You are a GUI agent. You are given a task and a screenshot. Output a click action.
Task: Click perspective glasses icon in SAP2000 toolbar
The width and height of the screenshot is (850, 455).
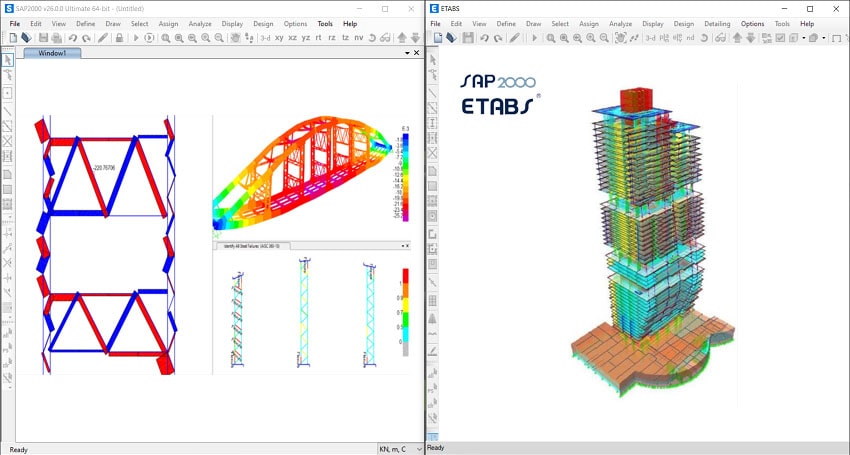click(x=385, y=38)
